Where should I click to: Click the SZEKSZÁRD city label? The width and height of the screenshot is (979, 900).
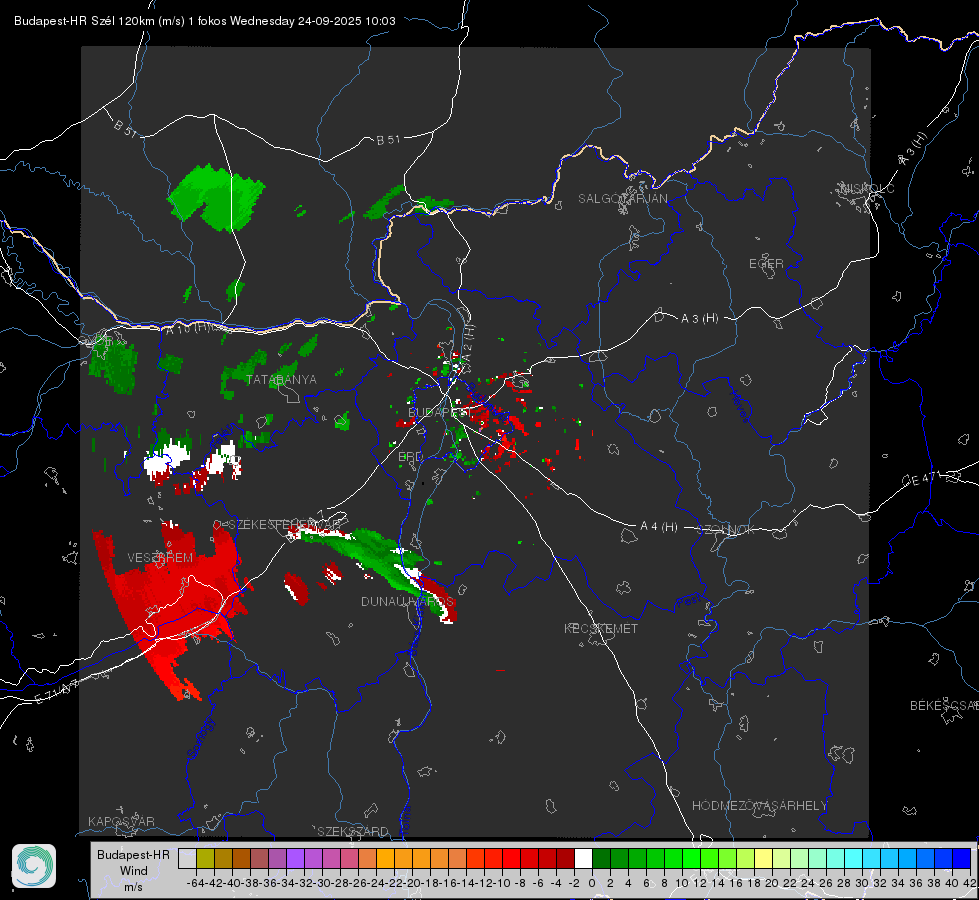point(353,831)
